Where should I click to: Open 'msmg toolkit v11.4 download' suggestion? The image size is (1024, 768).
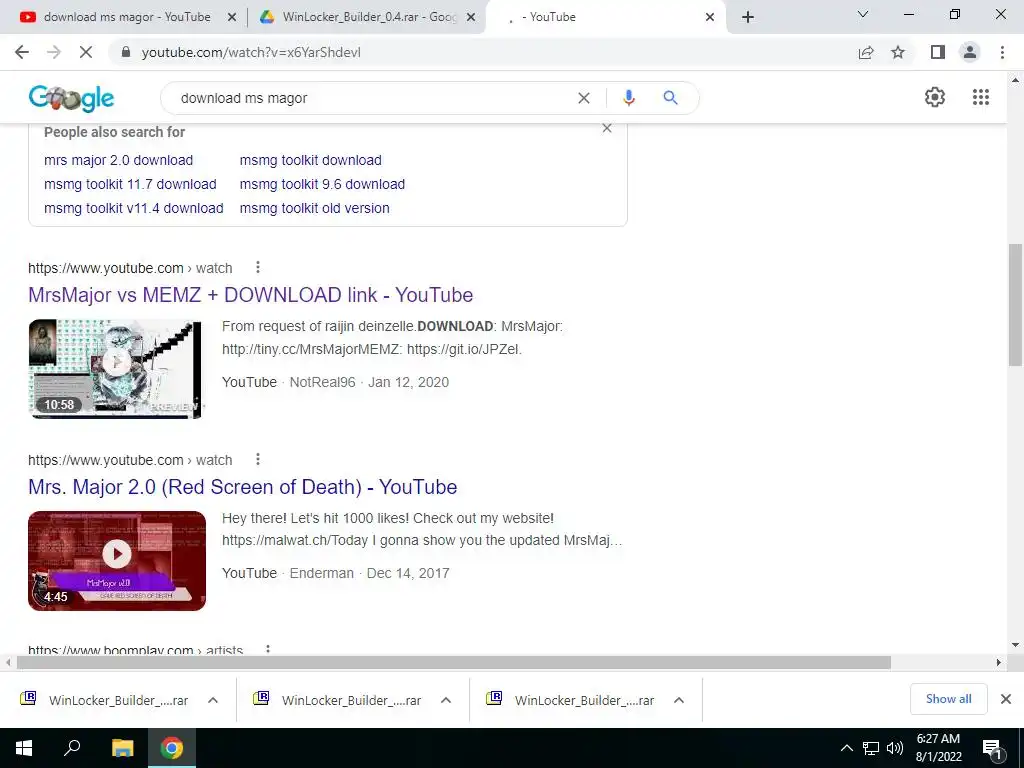coord(133,208)
